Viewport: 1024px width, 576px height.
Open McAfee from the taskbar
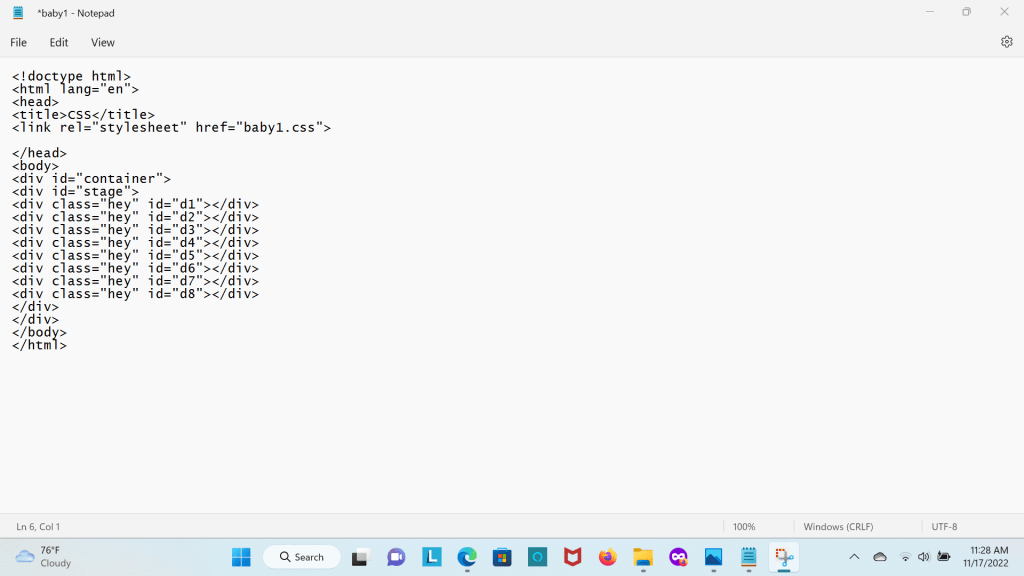click(572, 557)
